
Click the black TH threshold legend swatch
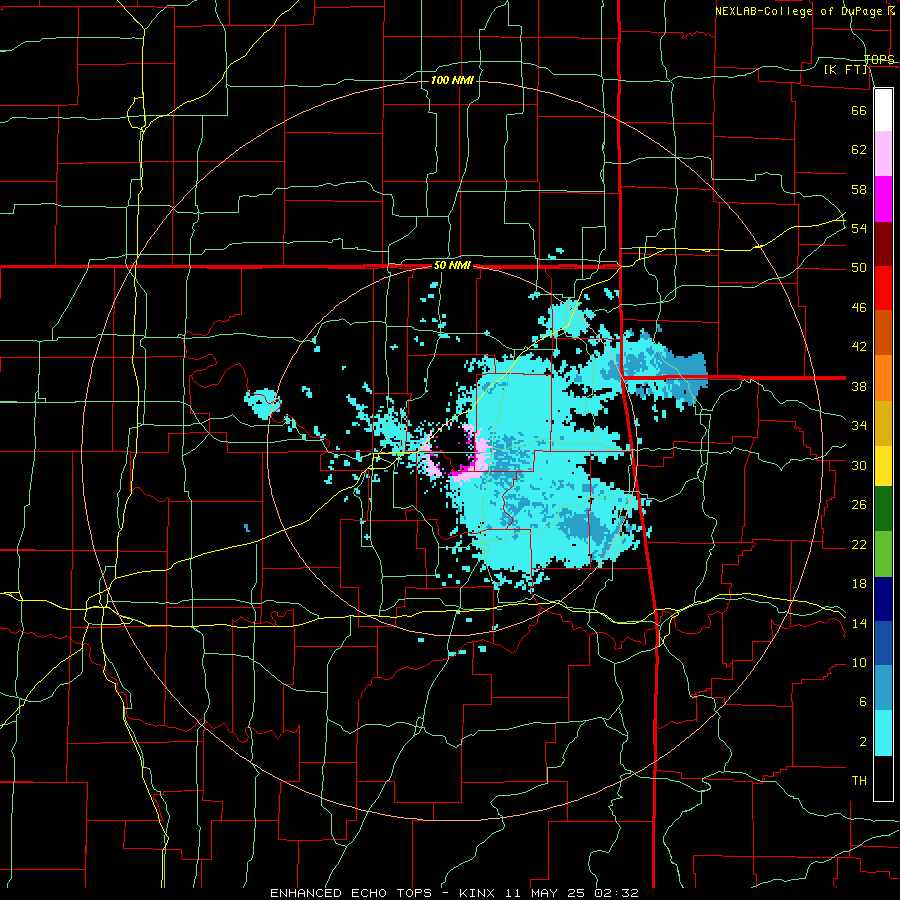point(883,778)
